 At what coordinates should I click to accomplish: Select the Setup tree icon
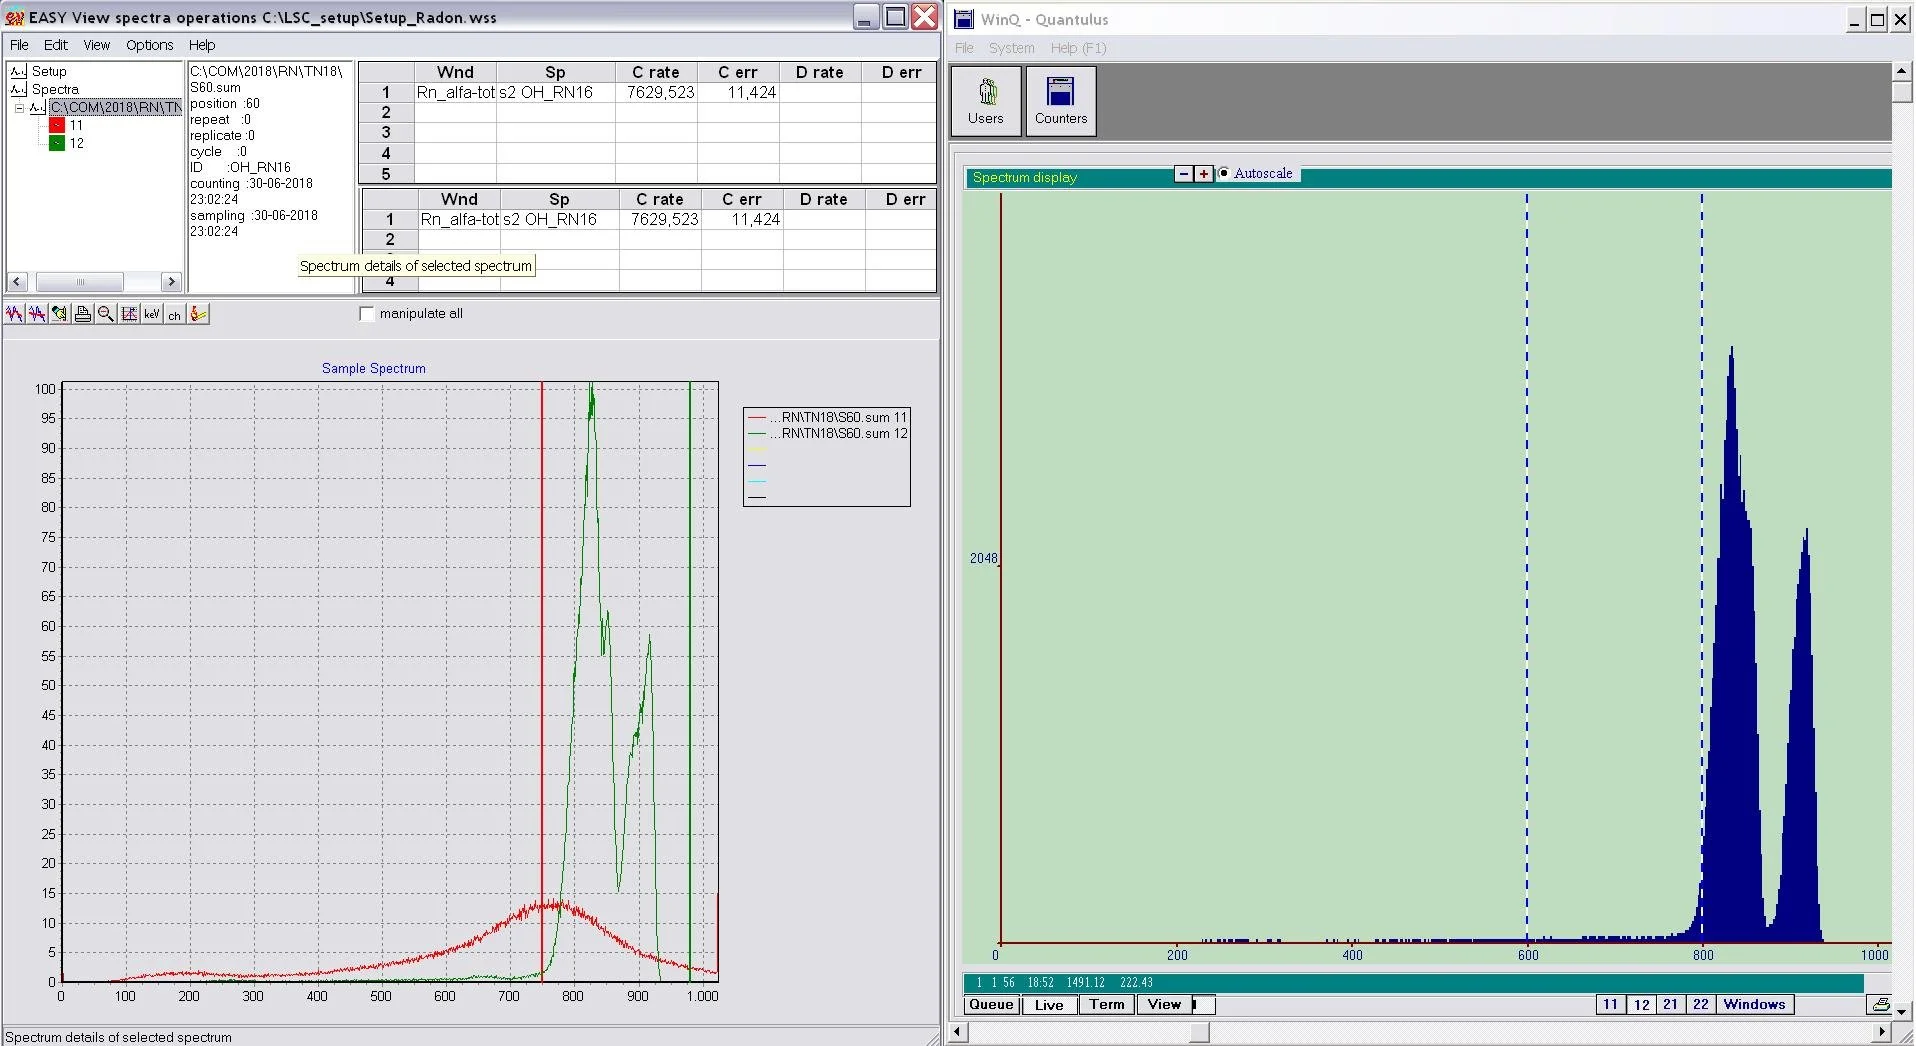tap(18, 72)
